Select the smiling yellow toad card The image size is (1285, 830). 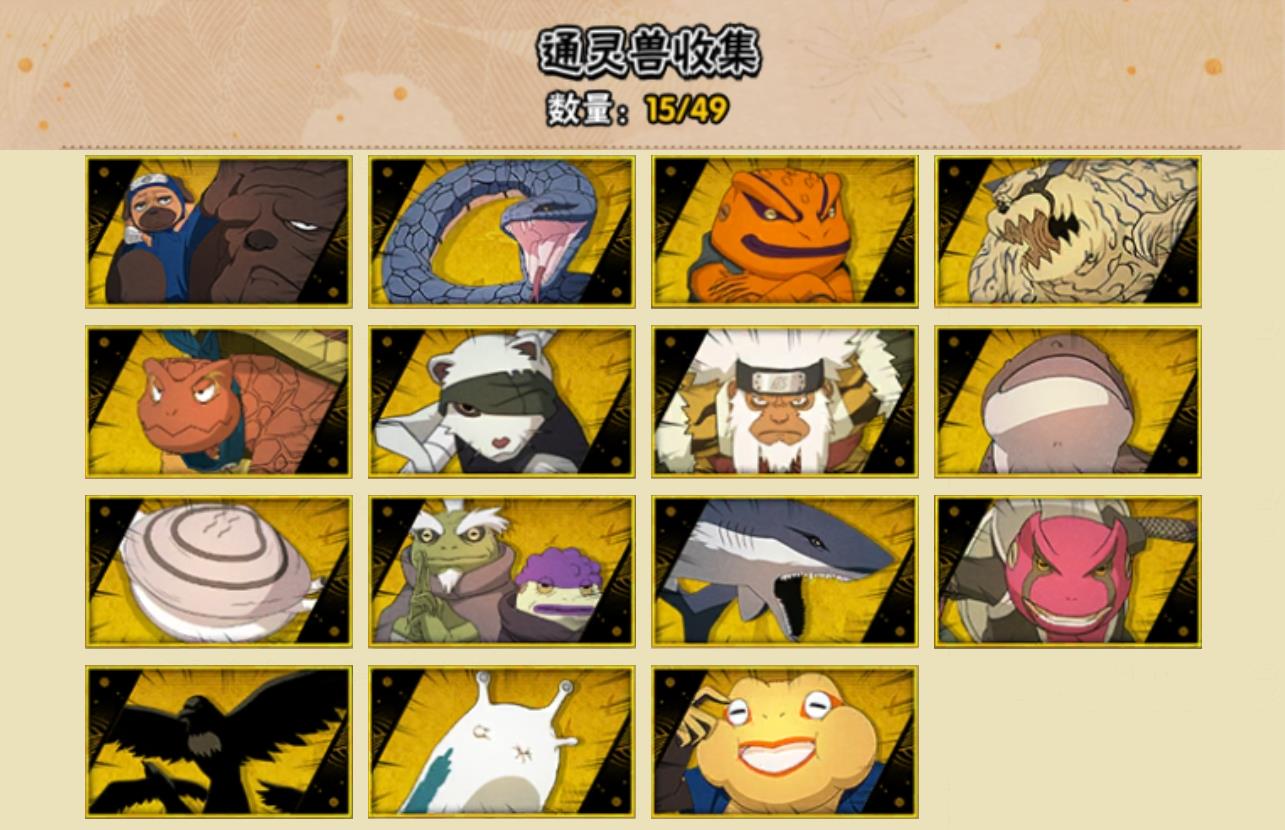tap(785, 741)
